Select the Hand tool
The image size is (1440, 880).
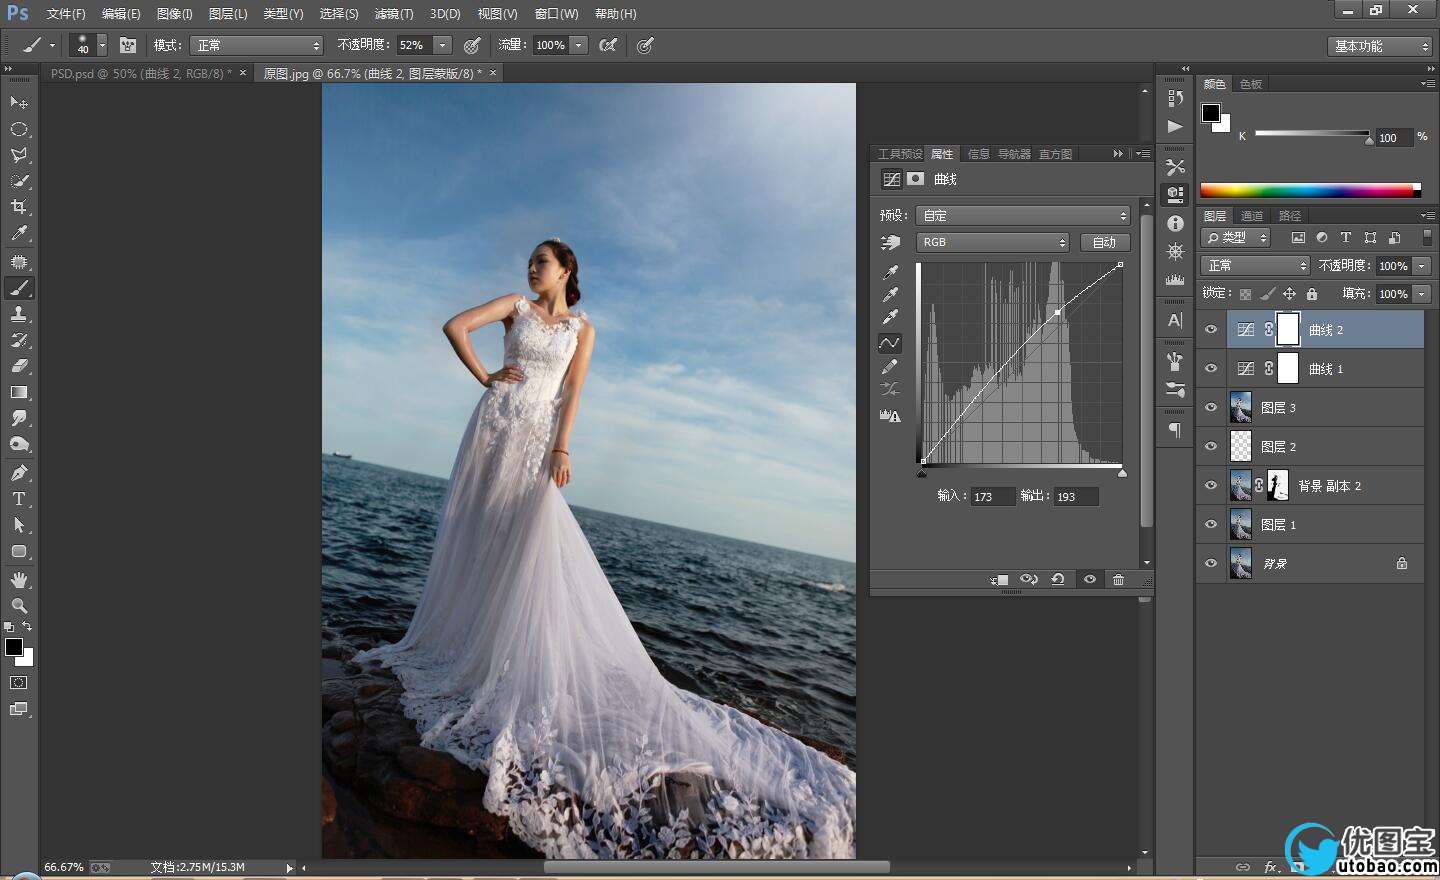(x=19, y=579)
